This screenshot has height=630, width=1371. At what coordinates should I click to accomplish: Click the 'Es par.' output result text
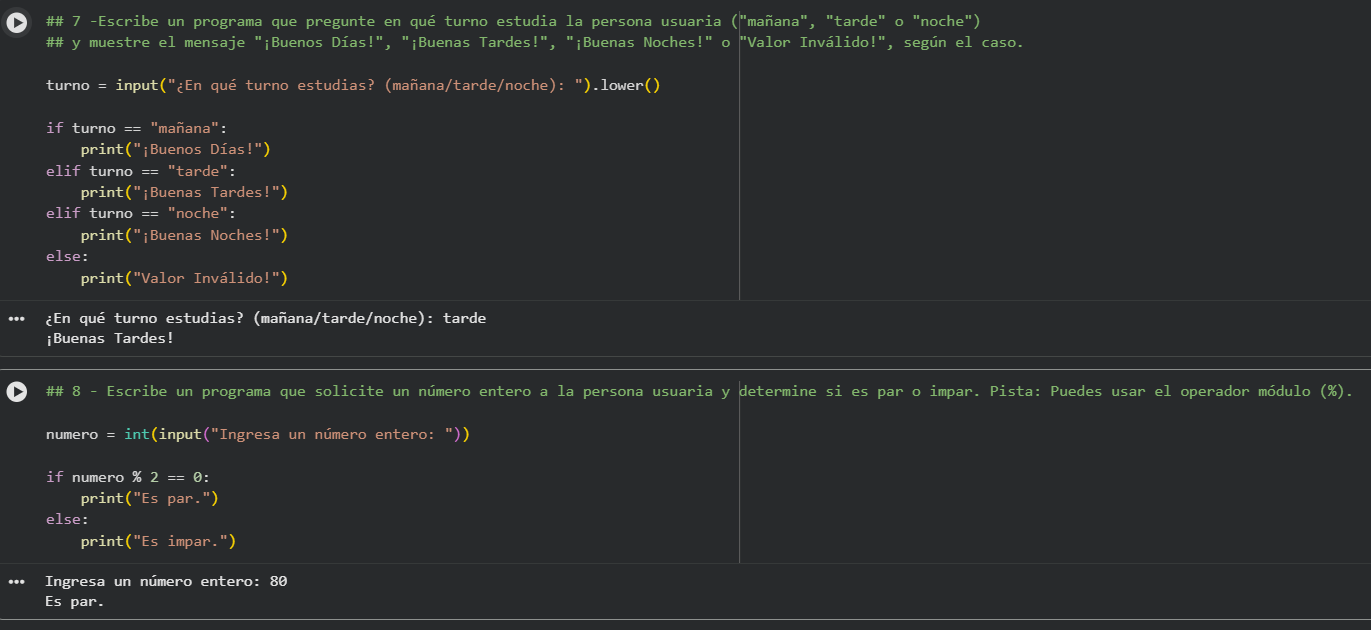click(x=75, y=602)
